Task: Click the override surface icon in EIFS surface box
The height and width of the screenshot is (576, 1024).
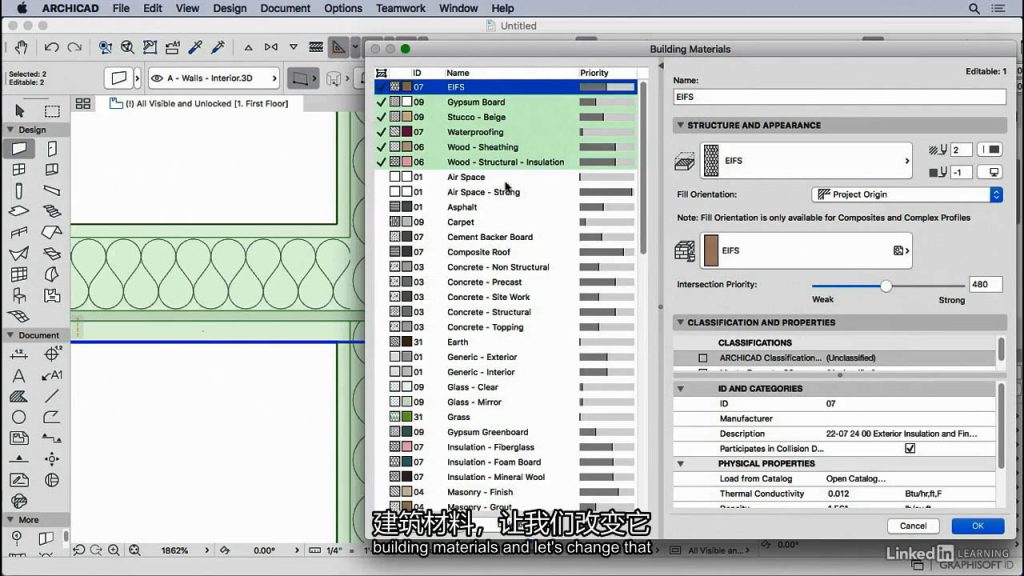Action: [x=899, y=251]
